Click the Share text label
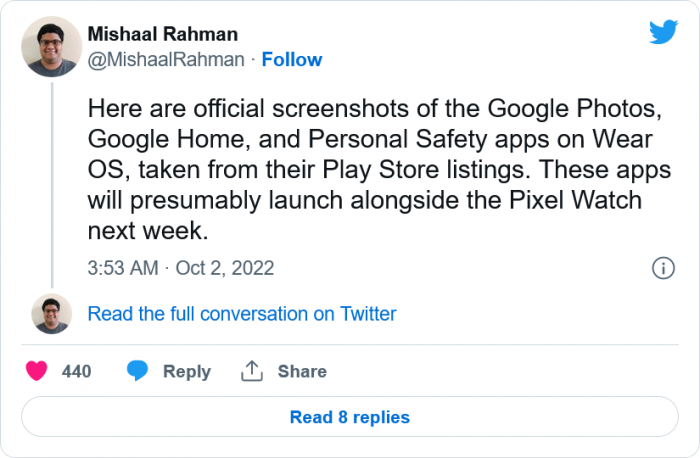This screenshot has height=458, width=700. point(302,371)
